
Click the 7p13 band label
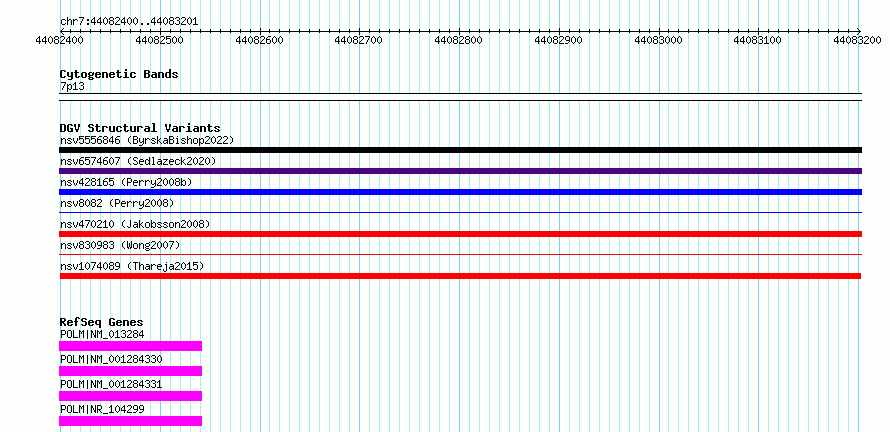click(x=72, y=87)
